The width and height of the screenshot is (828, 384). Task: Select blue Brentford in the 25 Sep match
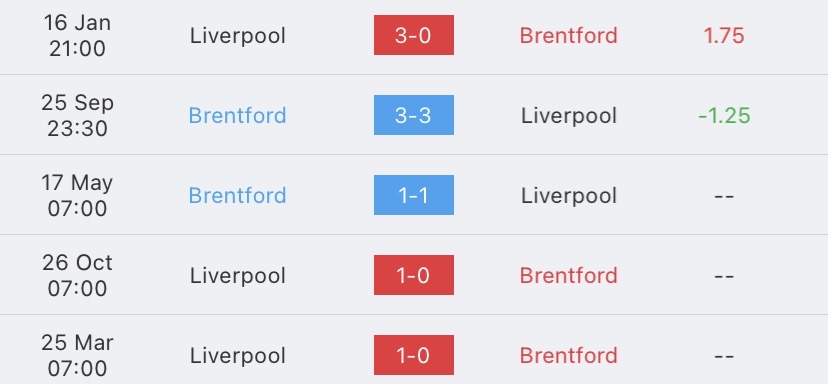pos(237,115)
